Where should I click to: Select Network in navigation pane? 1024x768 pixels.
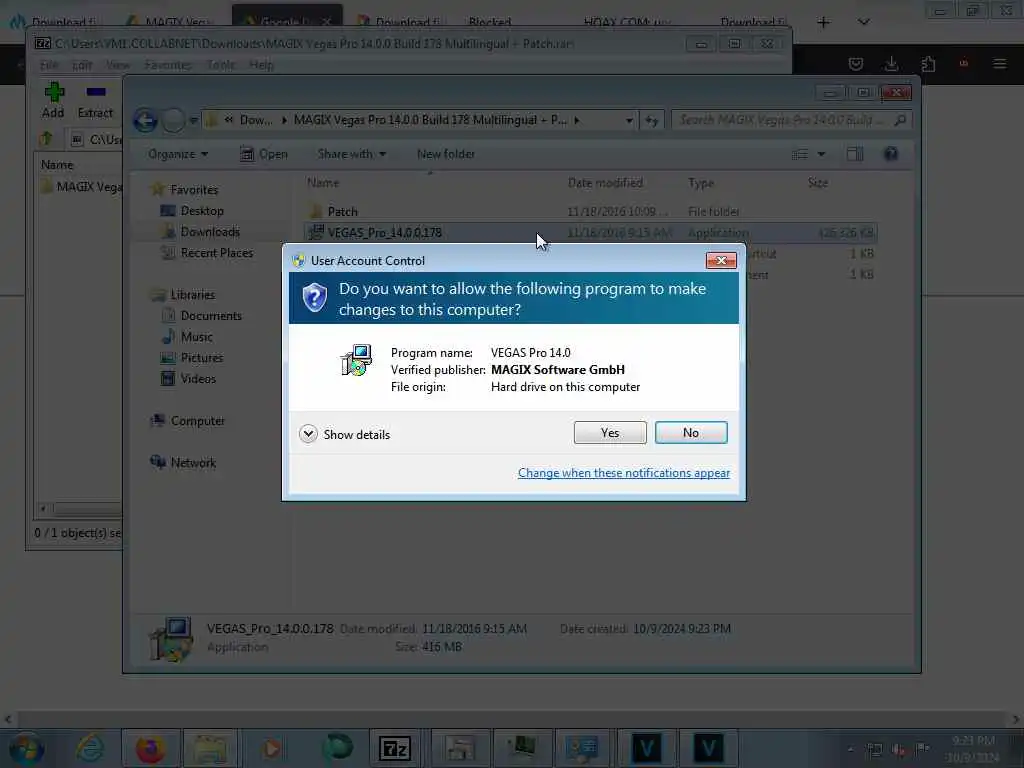(x=193, y=462)
